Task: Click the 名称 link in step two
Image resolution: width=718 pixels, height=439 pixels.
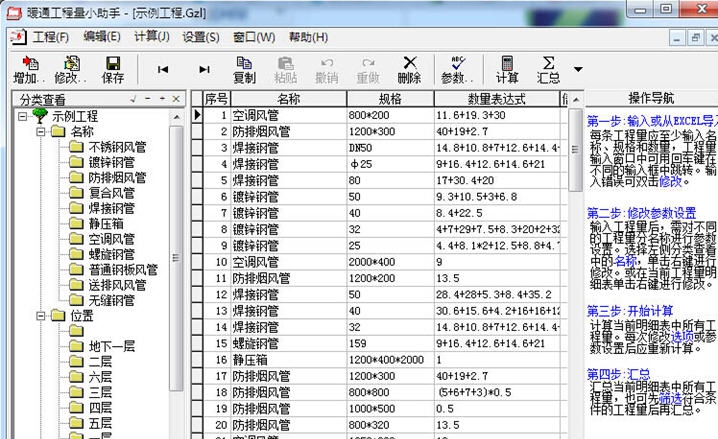Action: tap(626, 261)
